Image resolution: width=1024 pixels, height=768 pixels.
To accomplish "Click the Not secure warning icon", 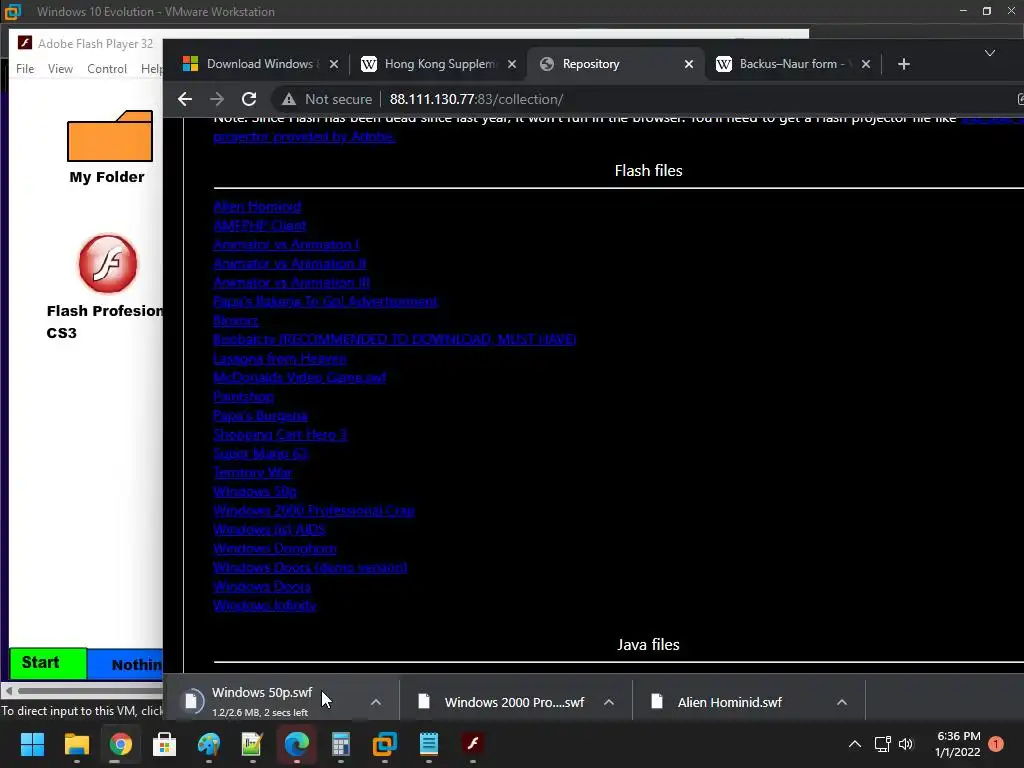I will pos(289,99).
